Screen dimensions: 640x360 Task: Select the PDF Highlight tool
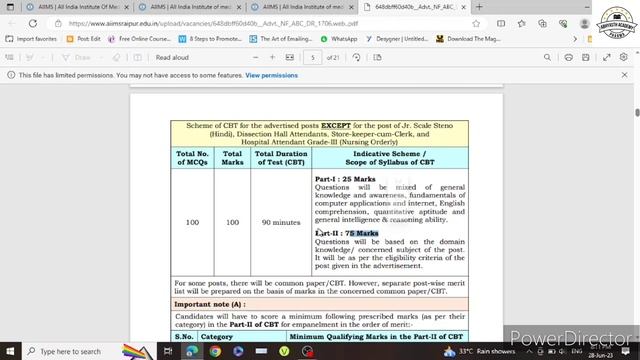coord(30,58)
